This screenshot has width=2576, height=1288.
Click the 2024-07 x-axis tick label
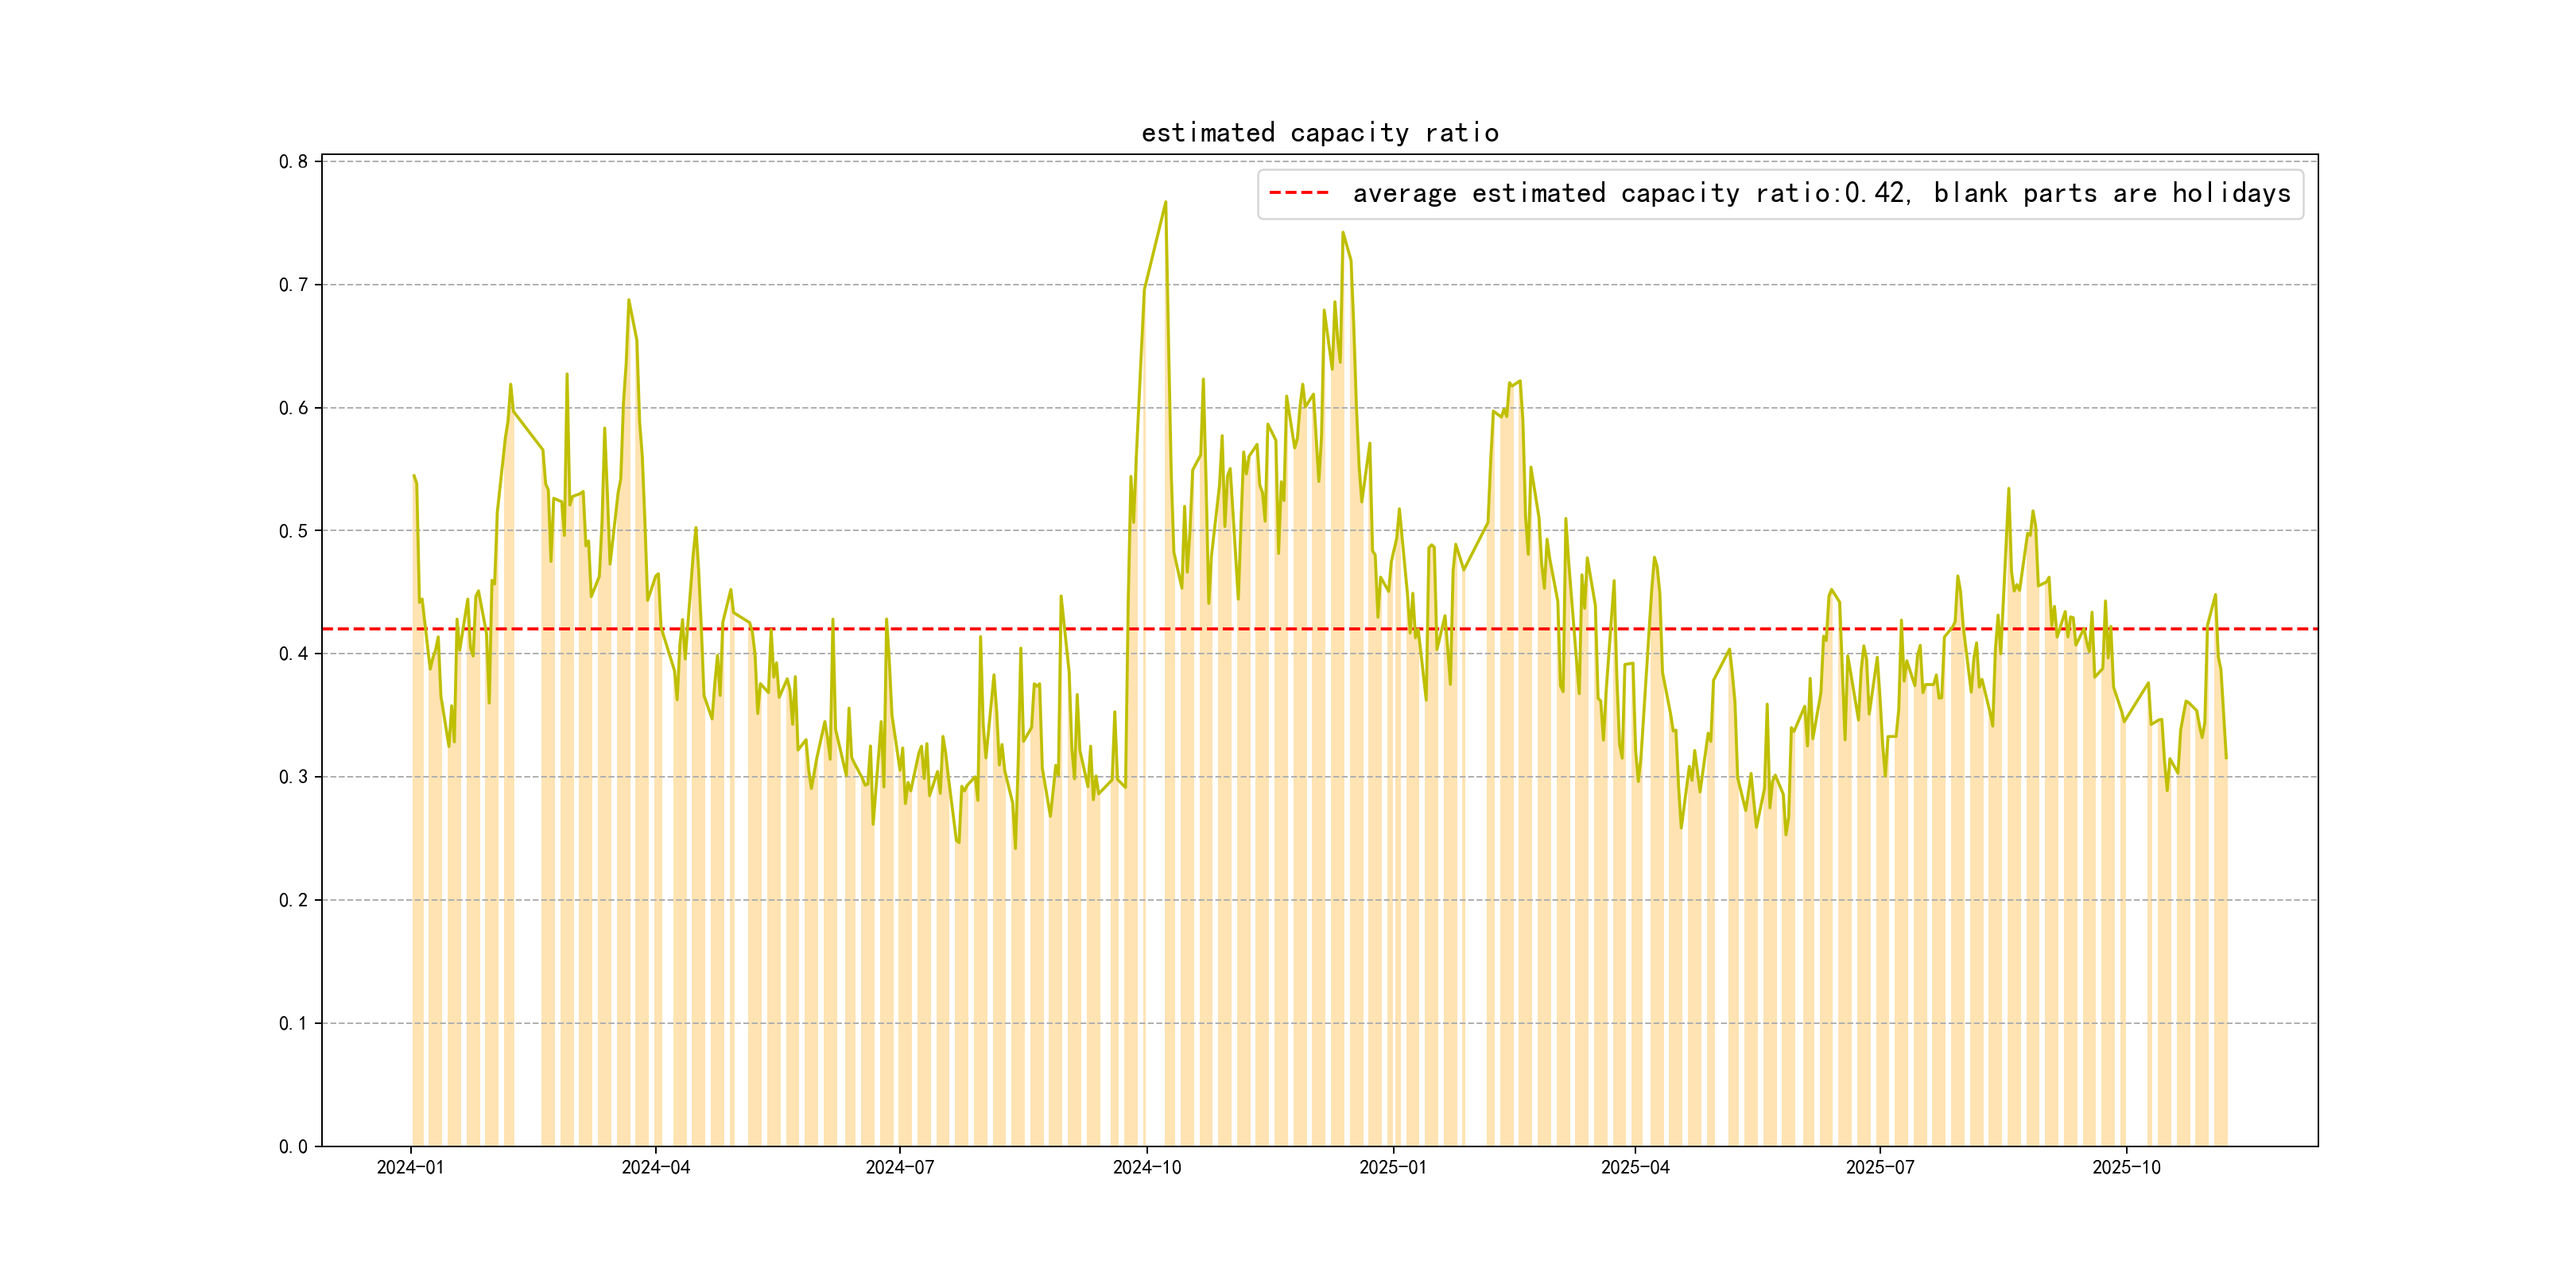(x=899, y=1167)
